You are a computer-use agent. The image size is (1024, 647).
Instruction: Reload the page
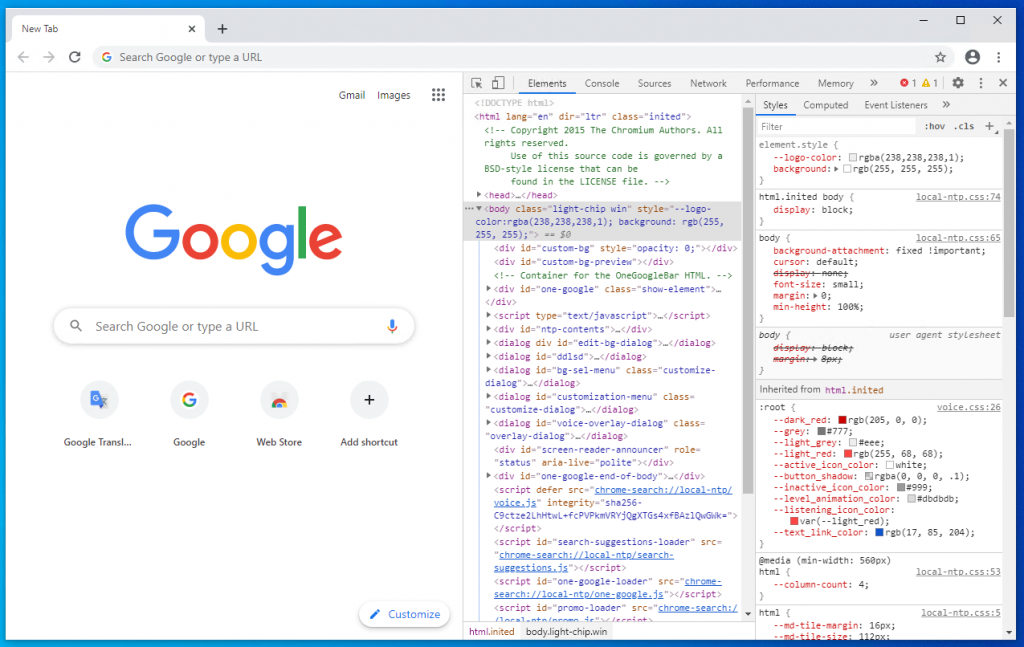click(74, 57)
